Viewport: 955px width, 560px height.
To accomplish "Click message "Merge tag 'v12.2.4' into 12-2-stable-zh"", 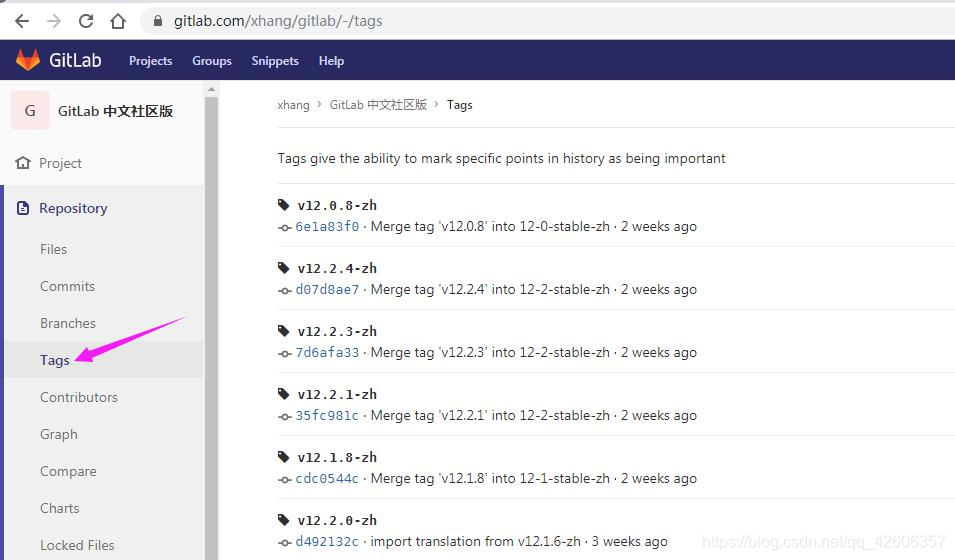I will pyautogui.click(x=490, y=289).
